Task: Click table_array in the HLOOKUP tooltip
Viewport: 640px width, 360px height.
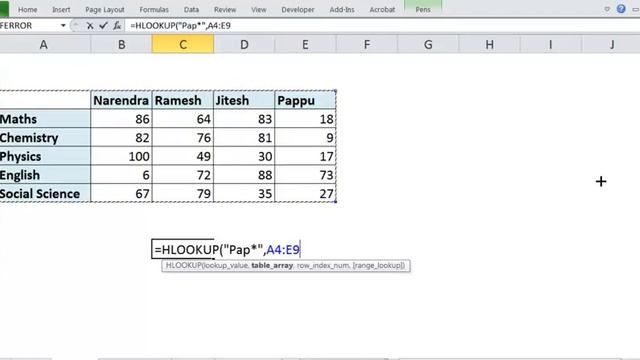Action: (272, 266)
